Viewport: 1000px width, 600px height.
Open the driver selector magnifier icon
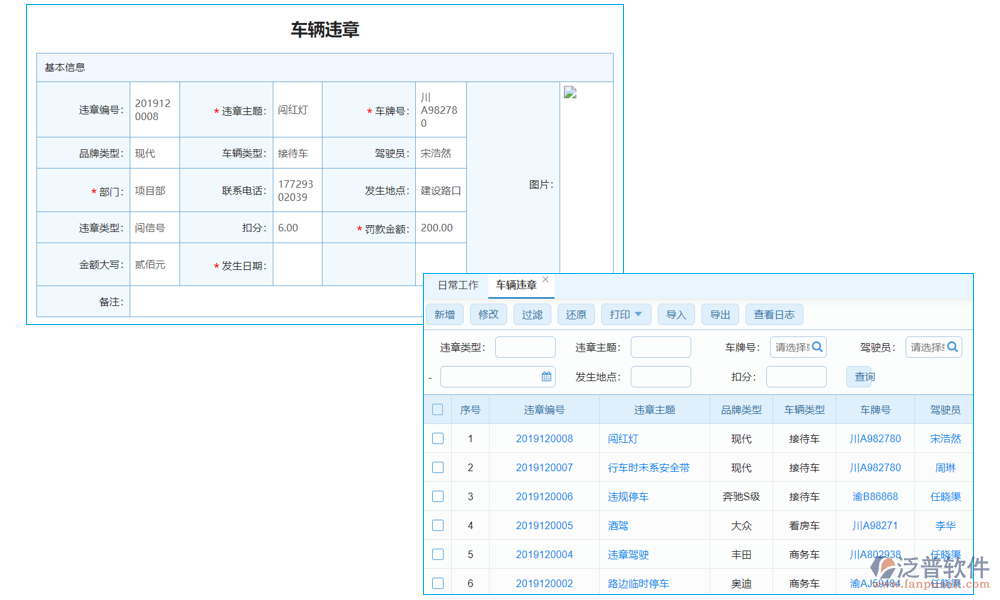(951, 347)
